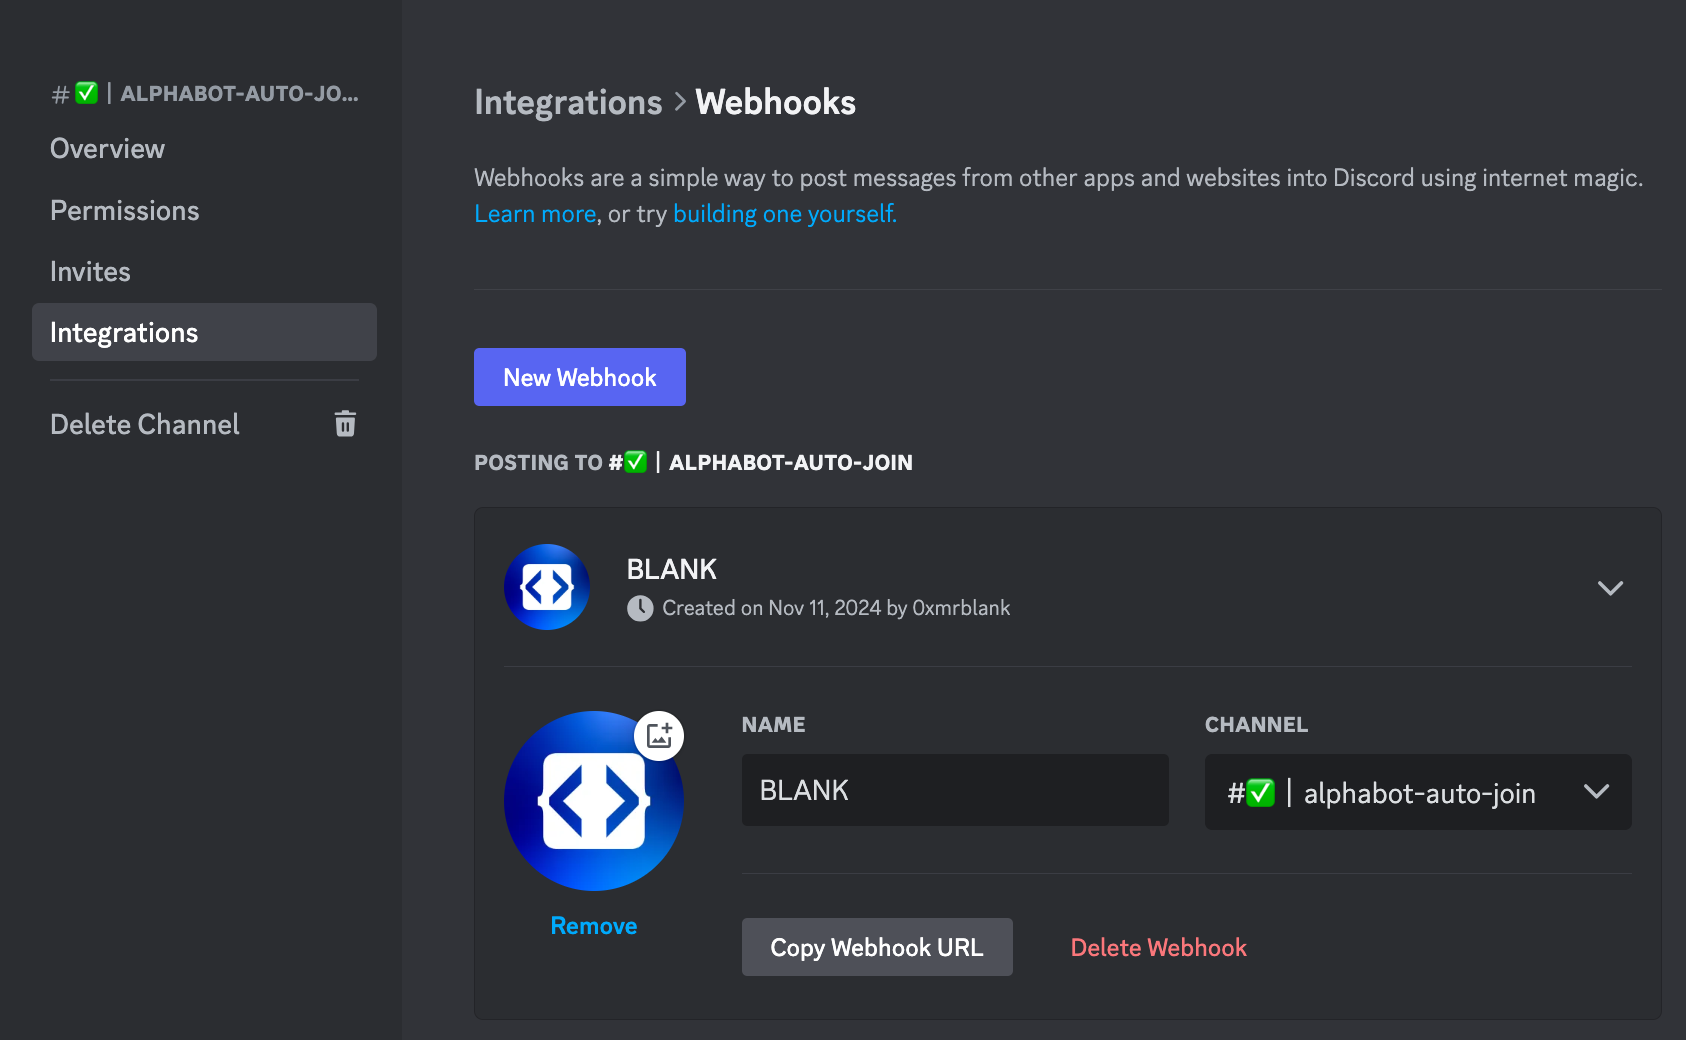Click the Webhooks breadcrumb title
This screenshot has width=1686, height=1040.
coord(776,102)
